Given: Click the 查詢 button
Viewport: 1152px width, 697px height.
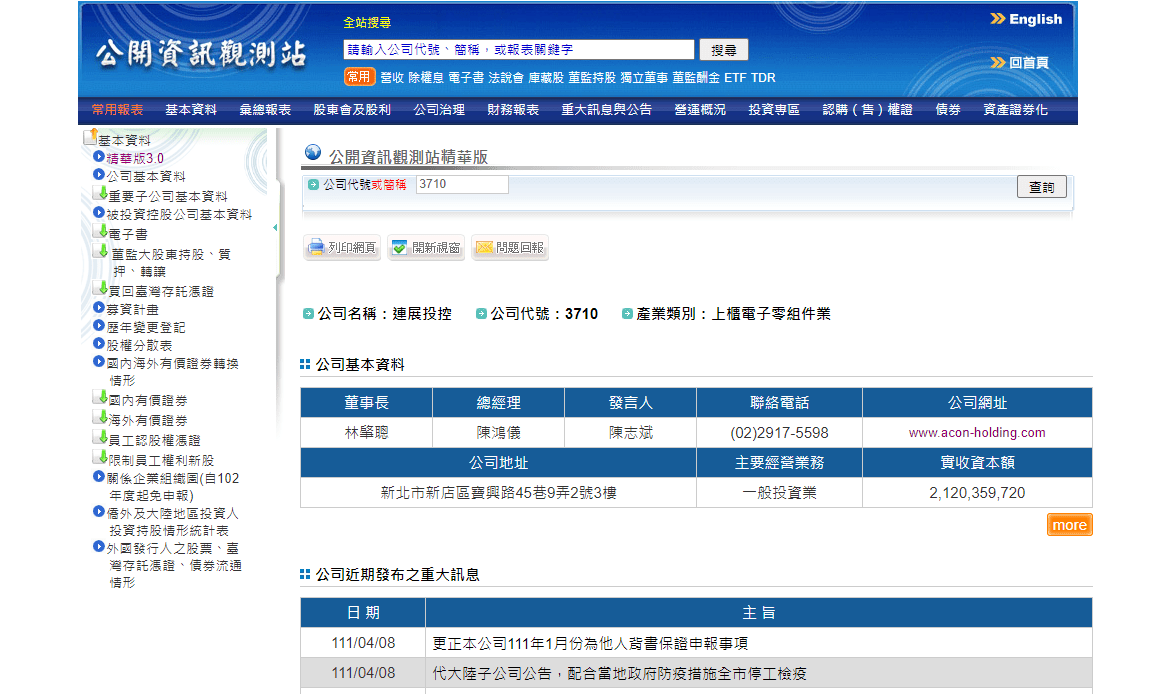Looking at the screenshot, I should [x=1041, y=187].
